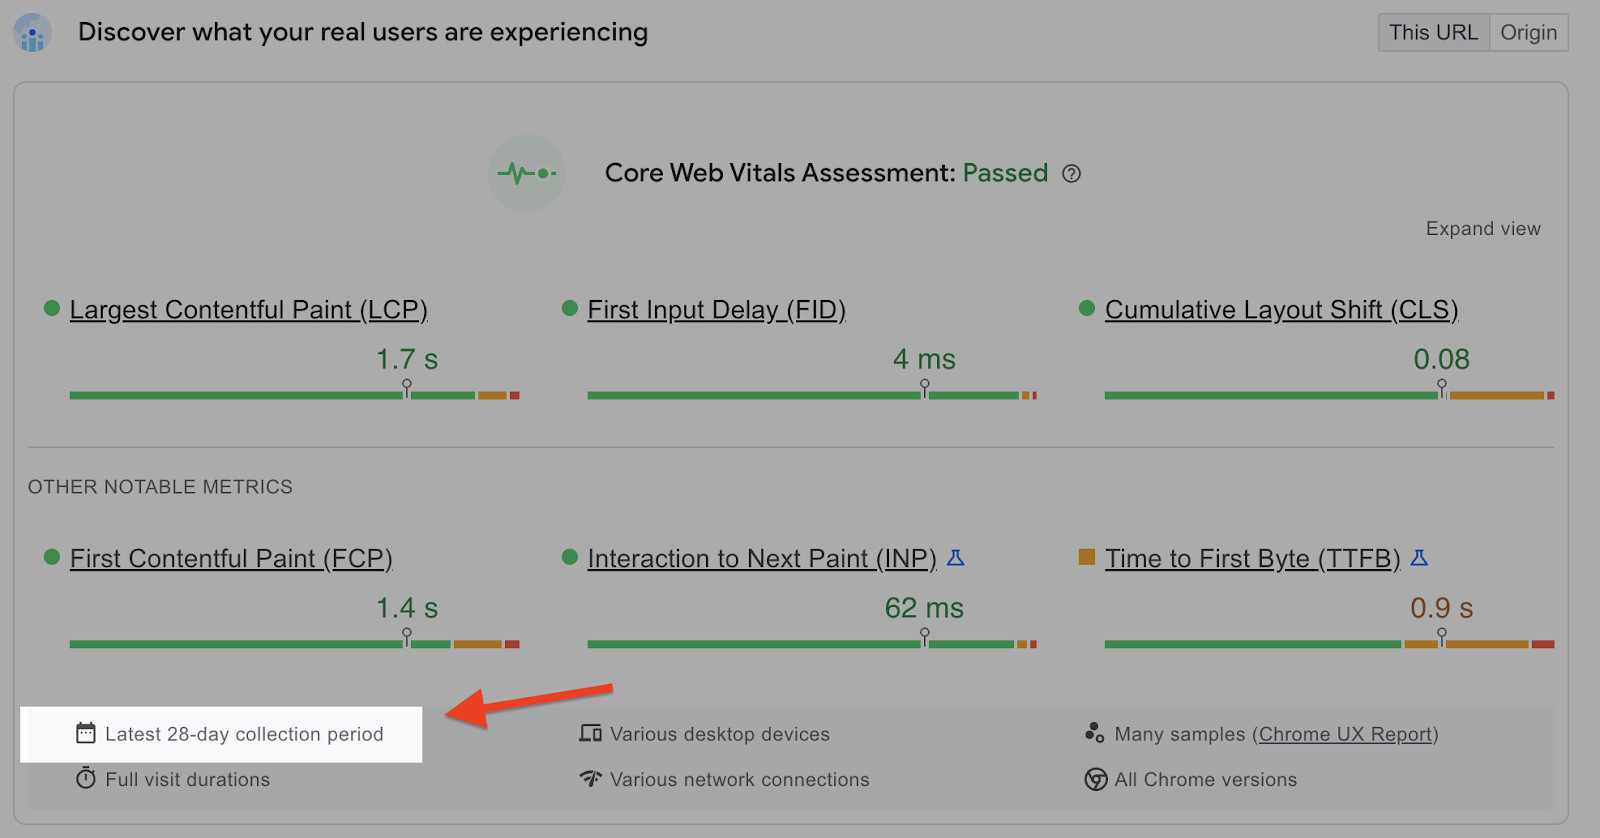1600x838 pixels.
Task: Open the help tooltip beside Passed
Action: 1072,174
